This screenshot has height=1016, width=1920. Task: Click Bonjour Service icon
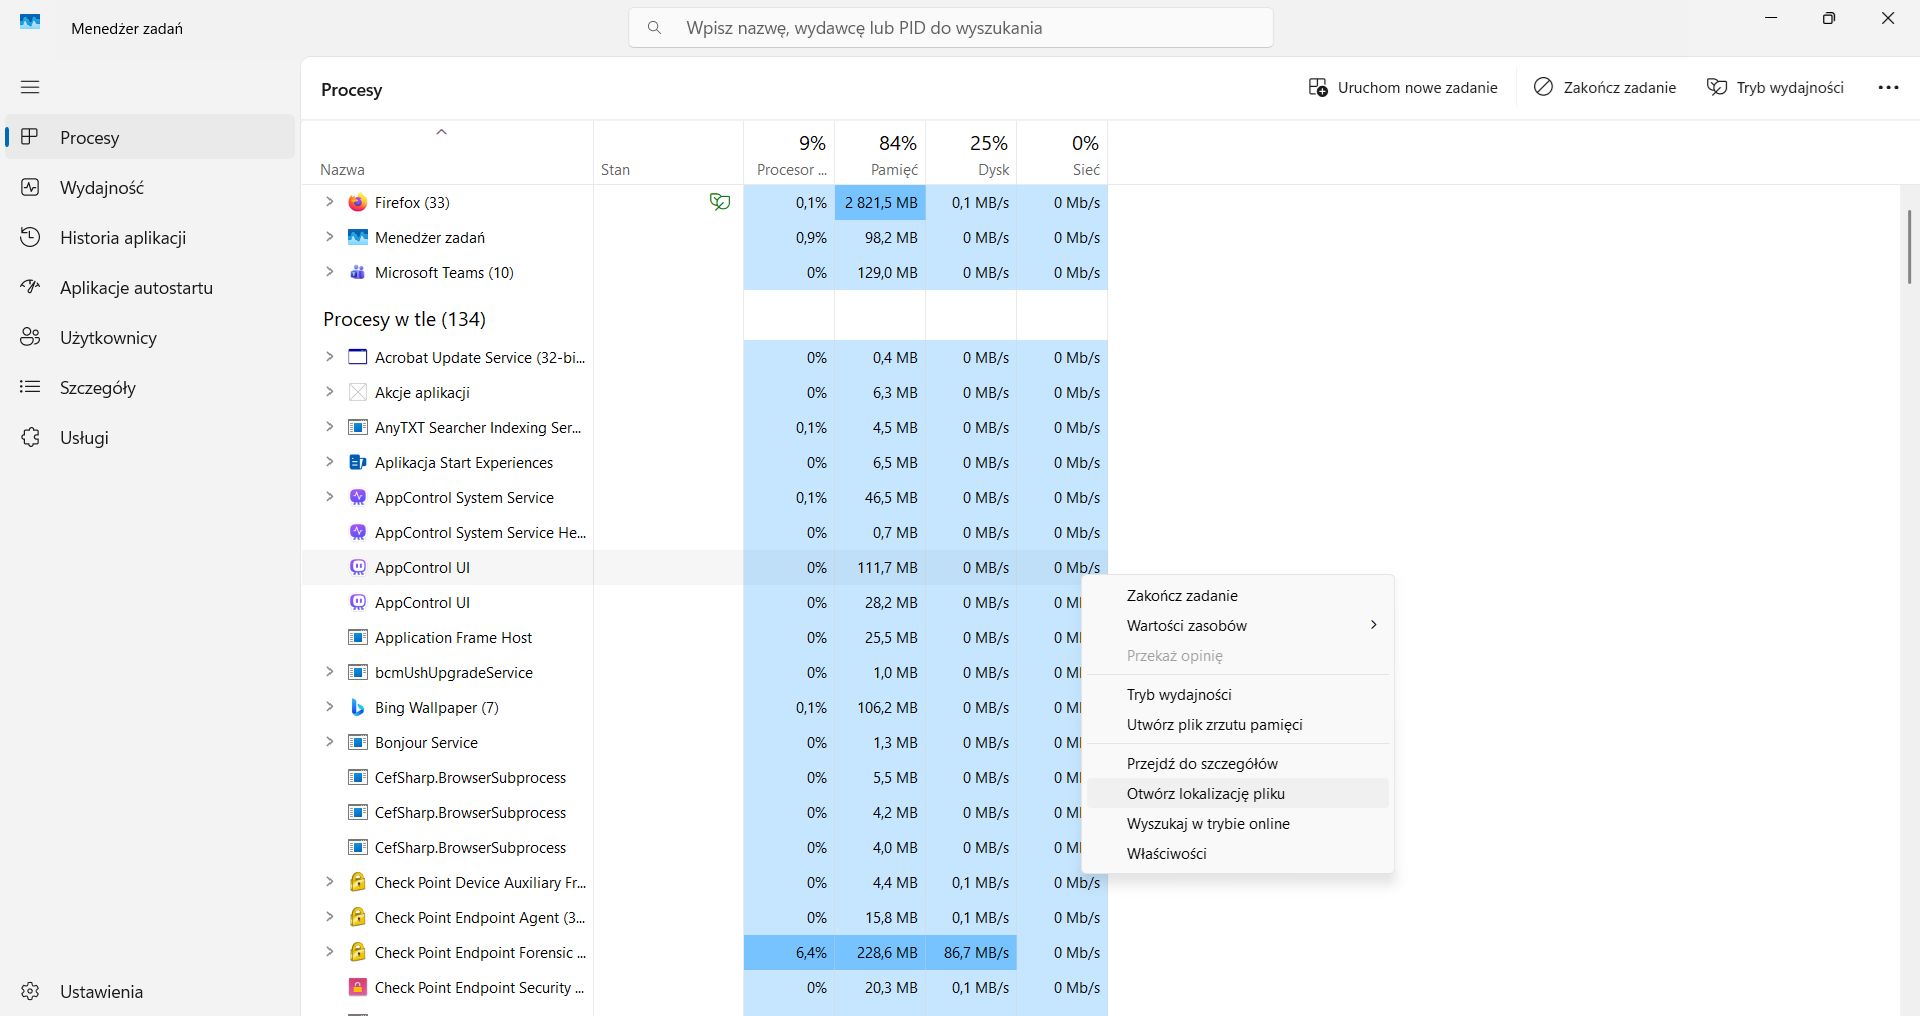[x=357, y=742]
